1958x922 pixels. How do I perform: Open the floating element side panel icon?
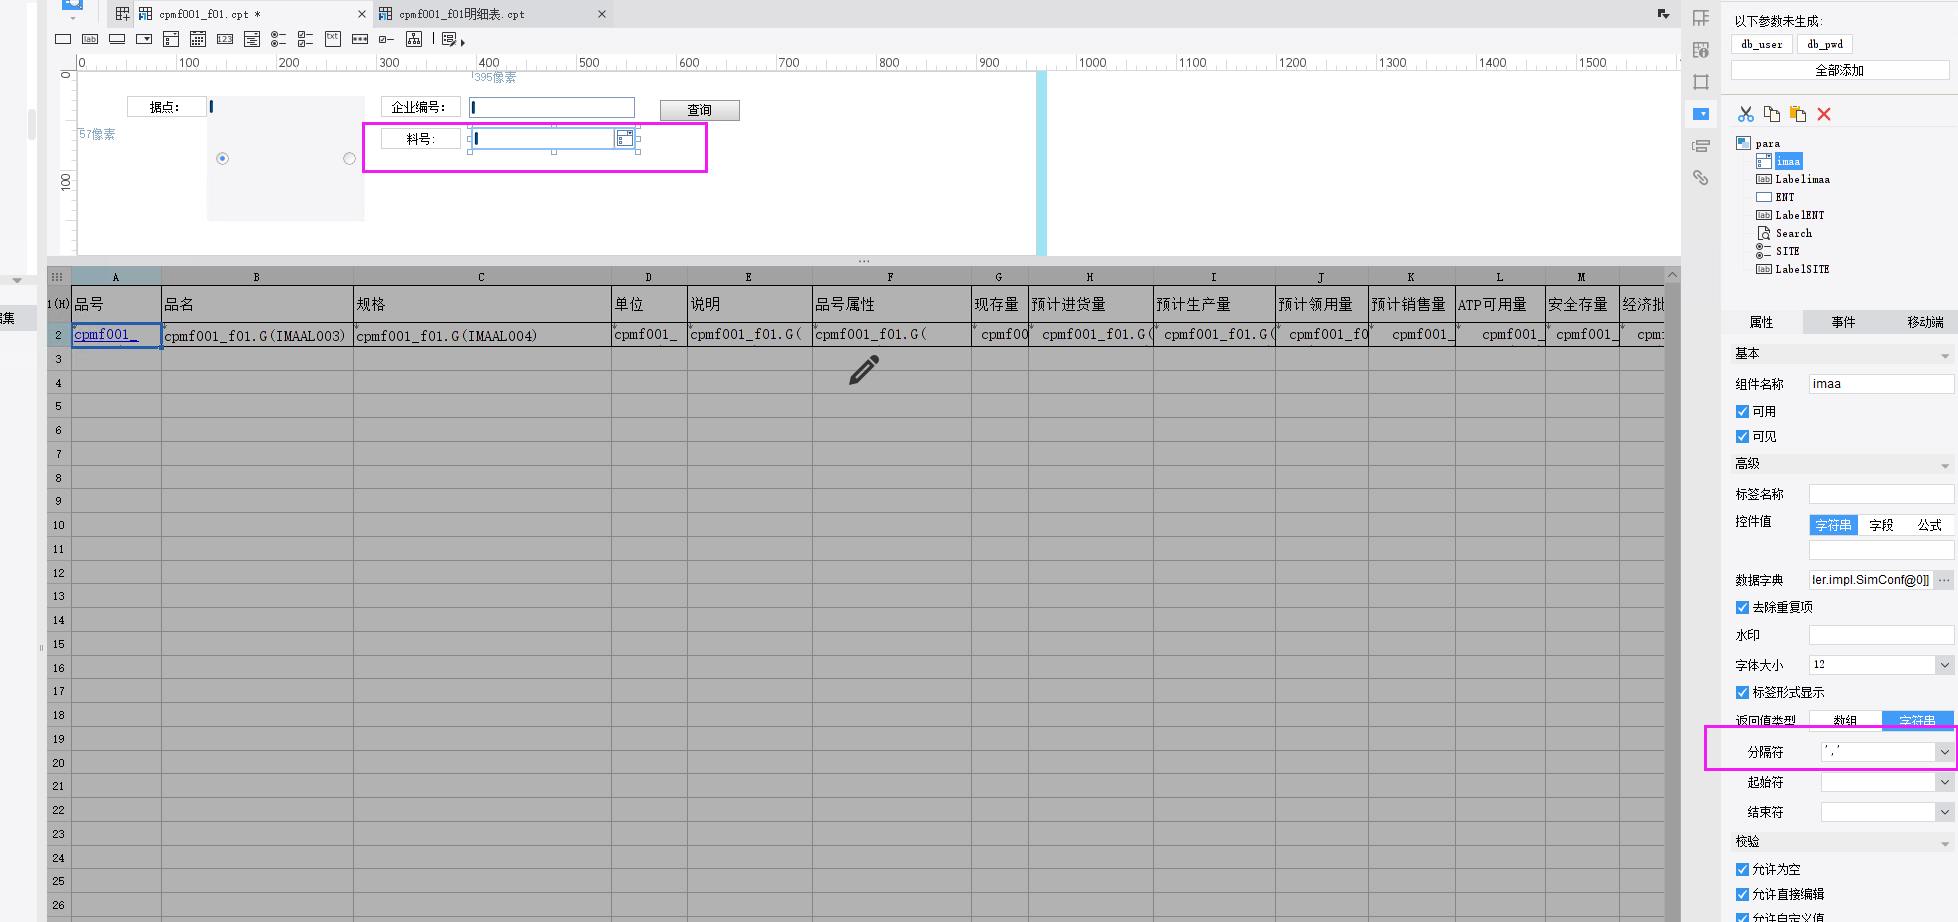(x=1701, y=82)
